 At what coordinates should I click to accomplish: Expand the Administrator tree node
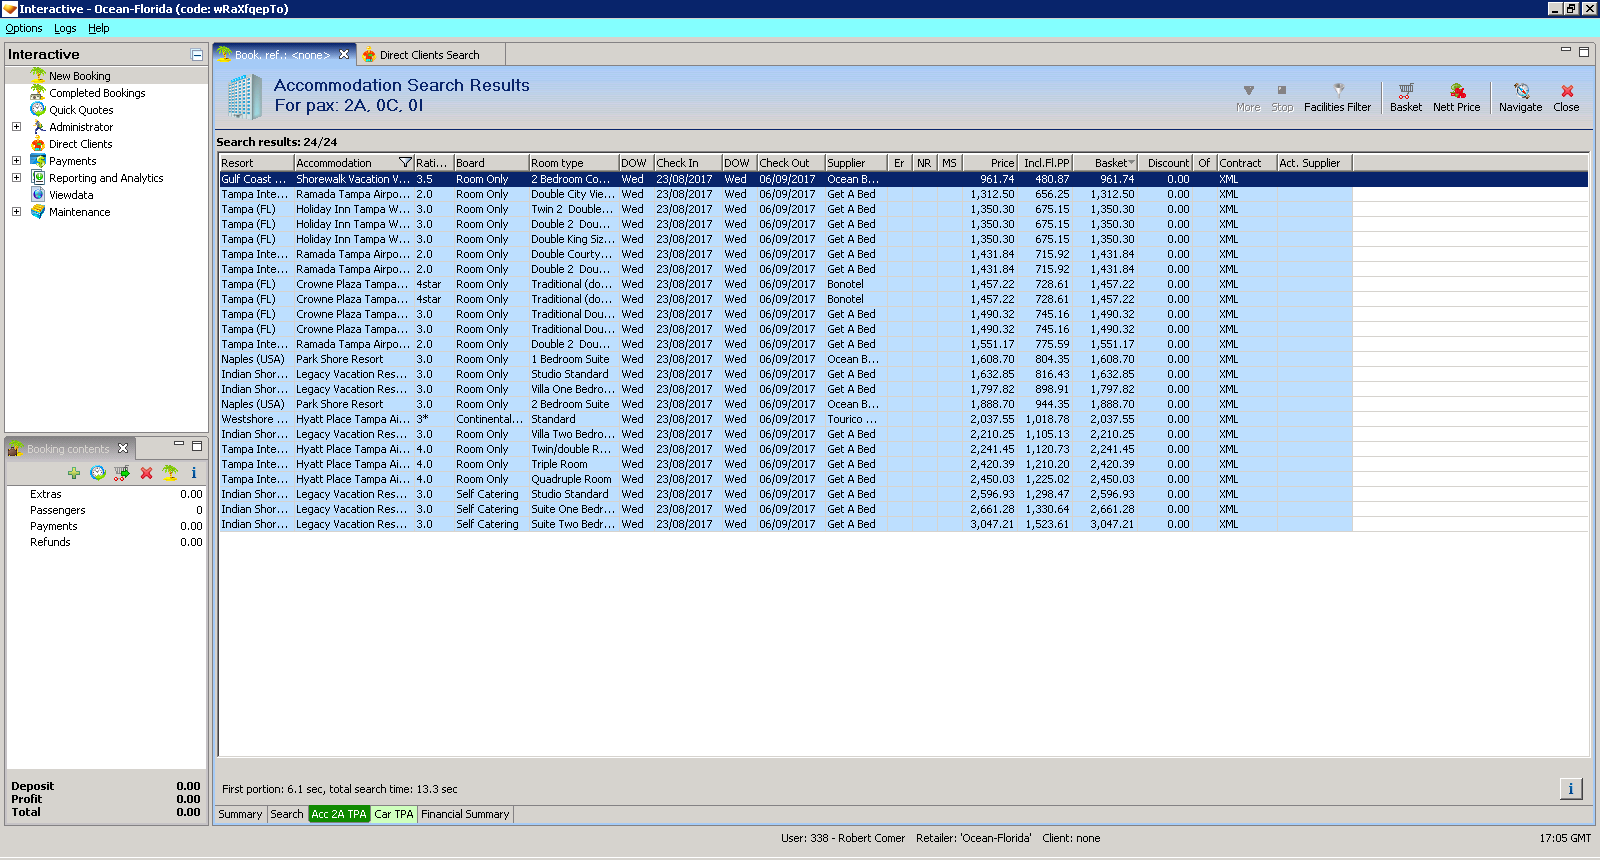[x=16, y=127]
